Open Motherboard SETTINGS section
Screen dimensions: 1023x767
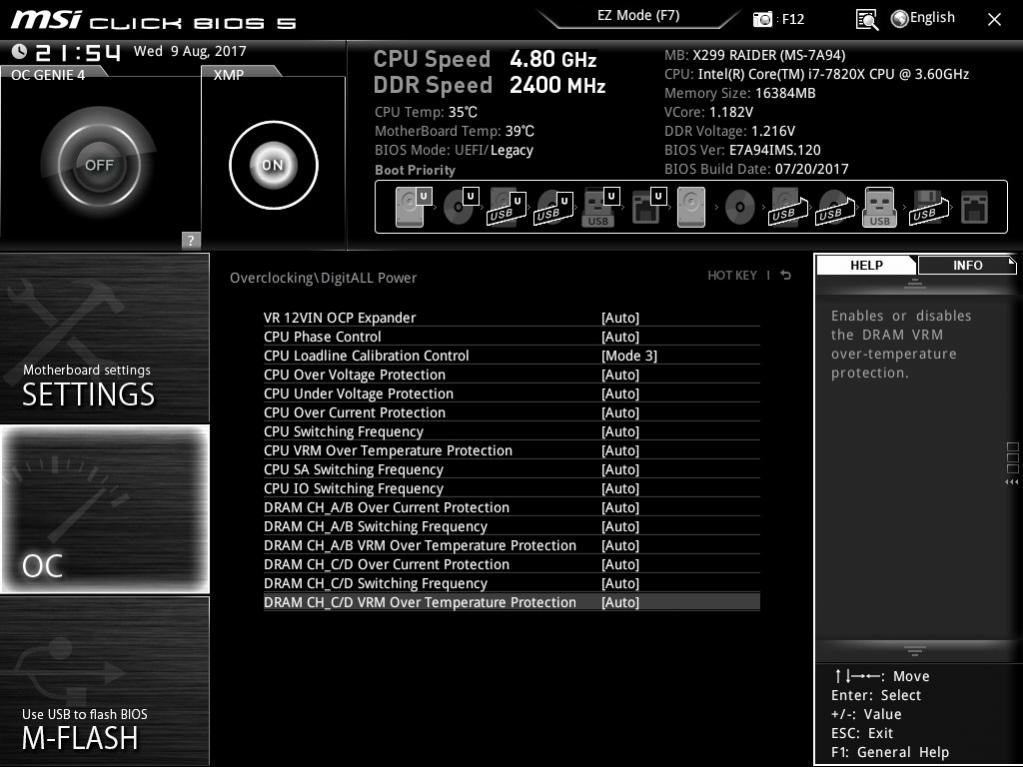pos(104,338)
